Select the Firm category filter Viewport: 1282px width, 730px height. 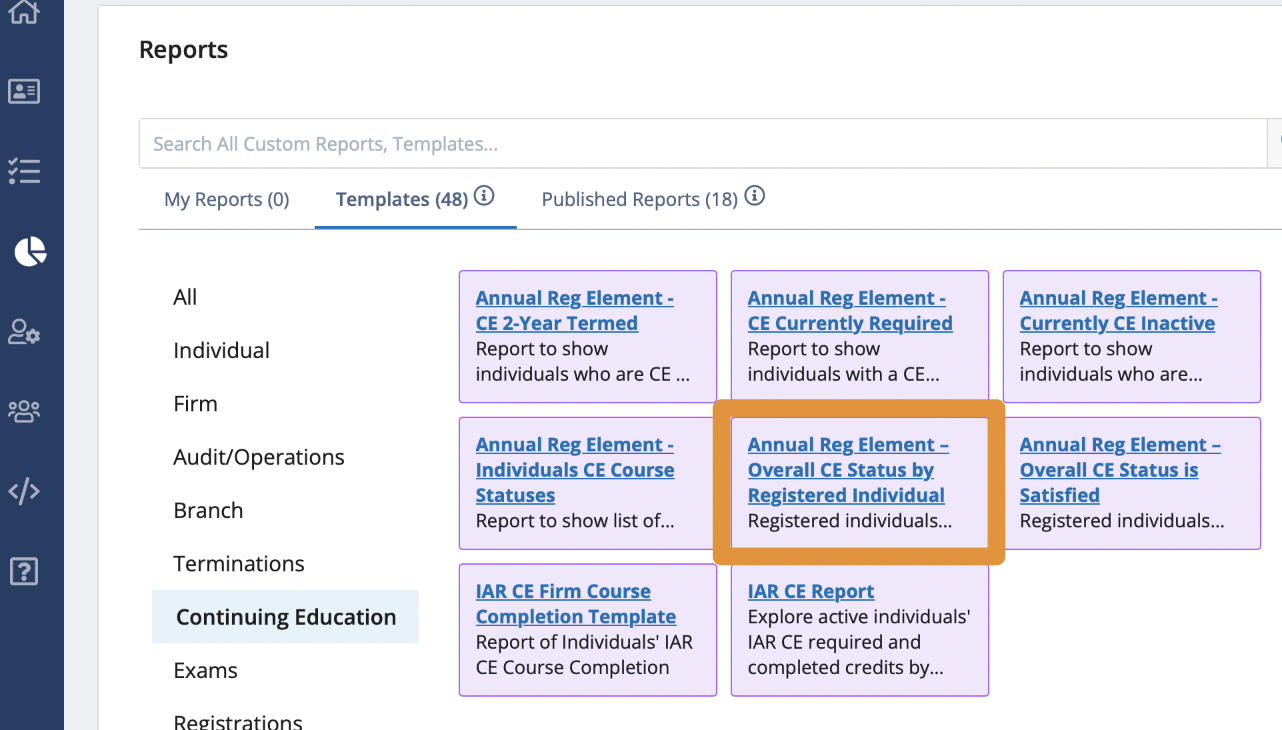coord(196,404)
